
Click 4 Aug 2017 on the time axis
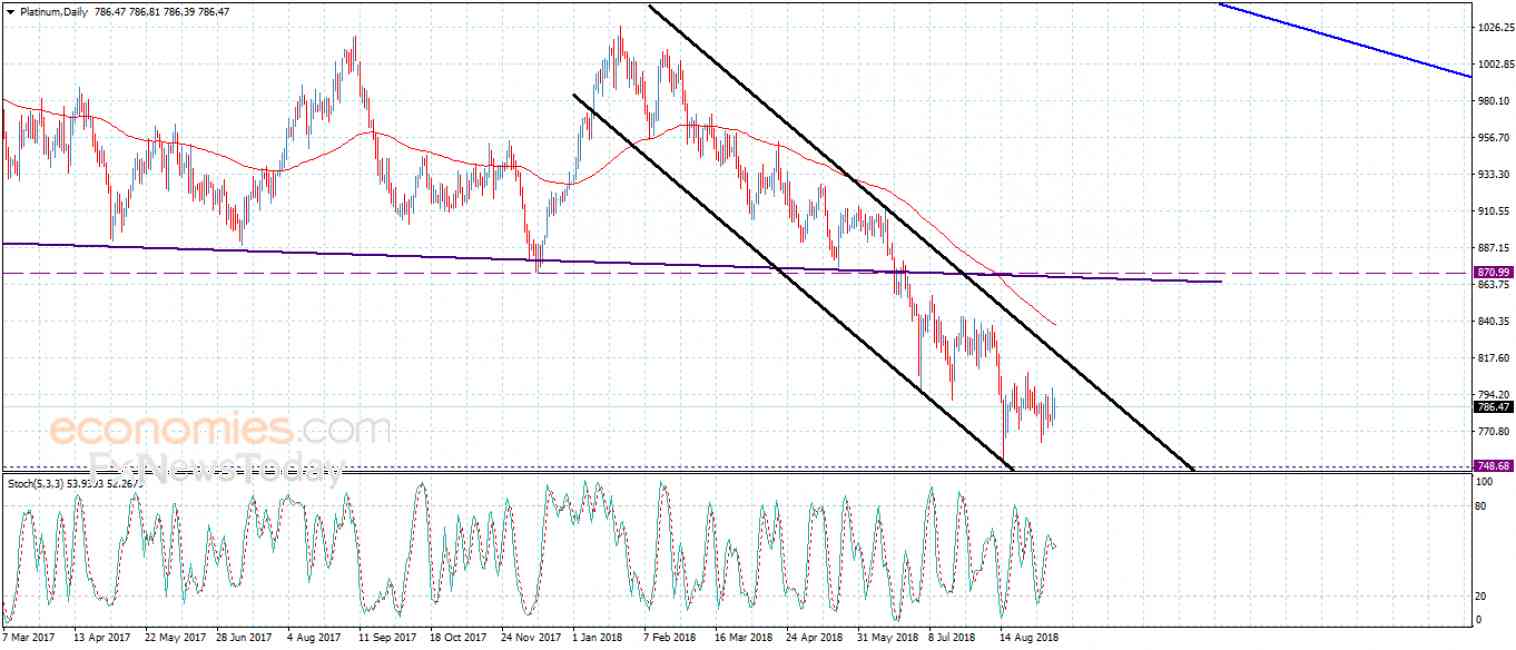pos(314,636)
